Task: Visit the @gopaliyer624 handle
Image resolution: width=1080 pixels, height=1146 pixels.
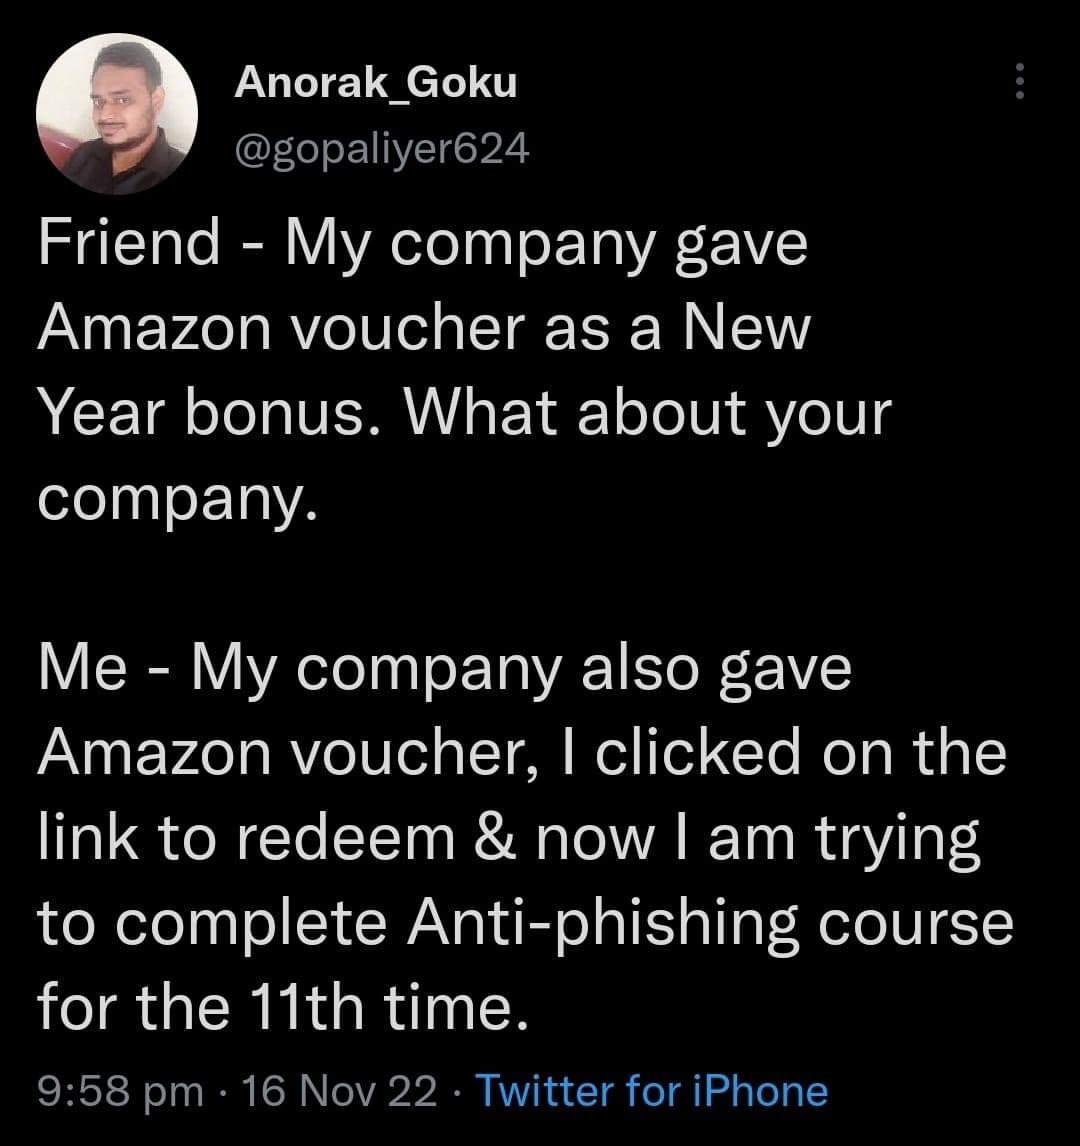Action: [381, 150]
